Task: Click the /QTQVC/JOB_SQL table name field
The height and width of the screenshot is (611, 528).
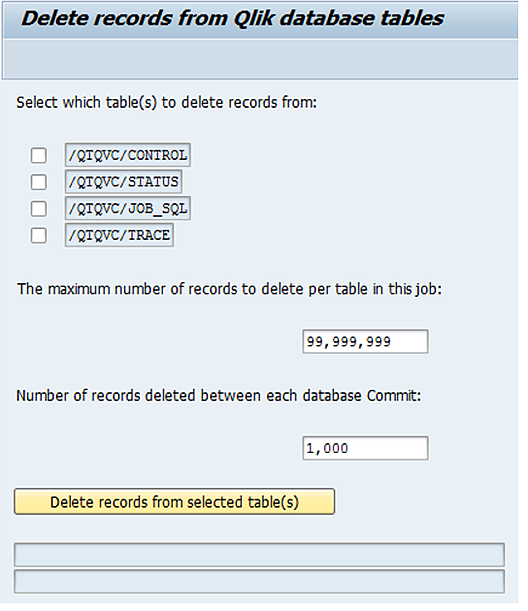Action: pos(128,208)
